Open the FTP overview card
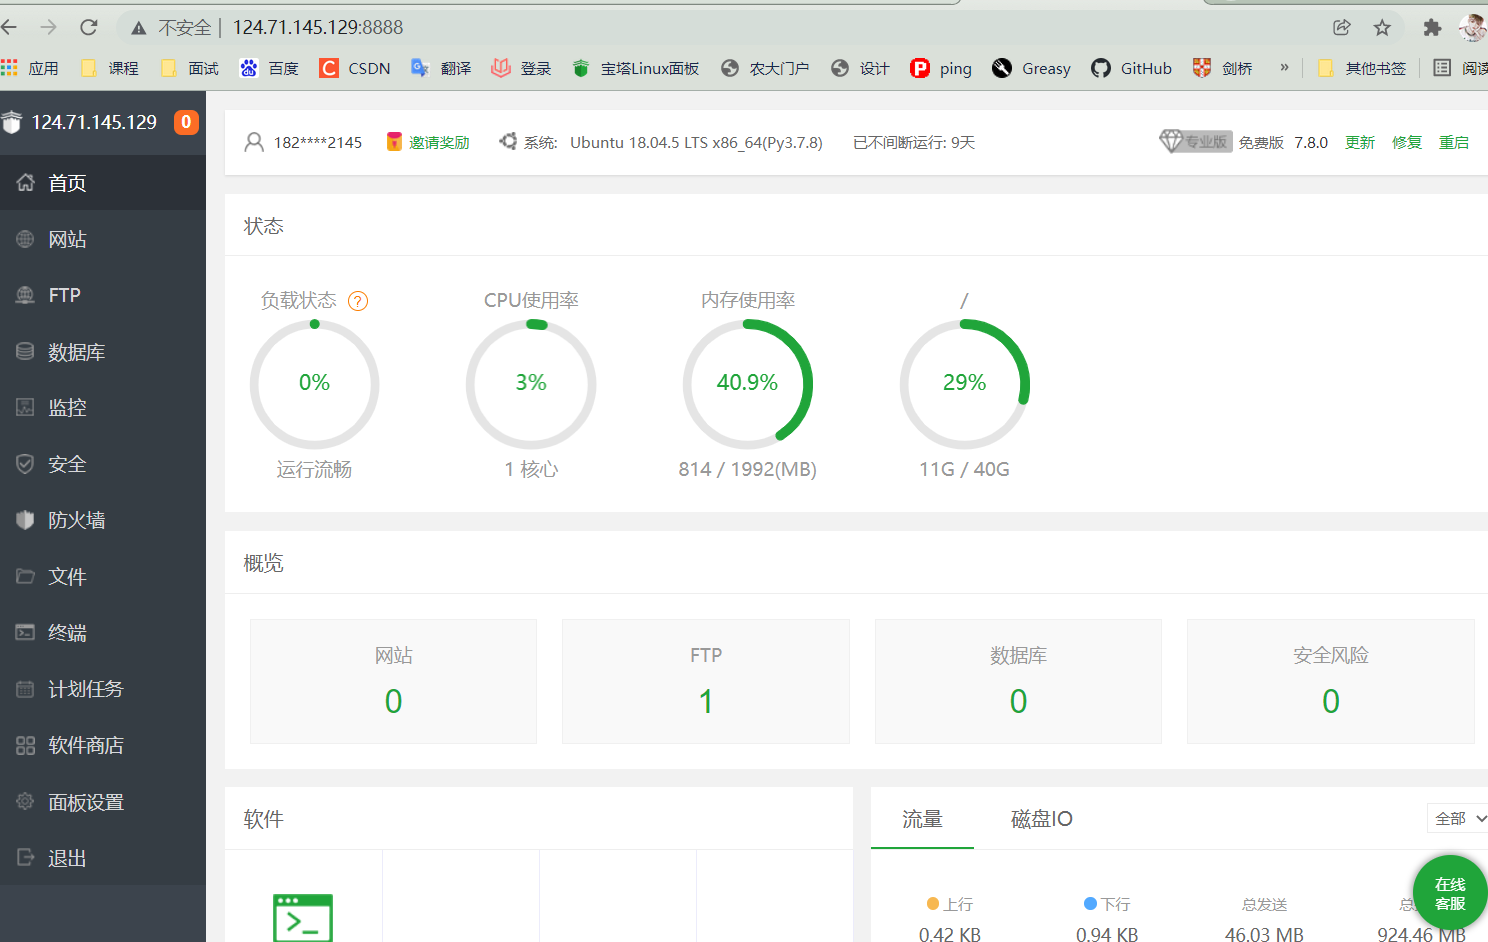The image size is (1488, 942). pos(706,681)
